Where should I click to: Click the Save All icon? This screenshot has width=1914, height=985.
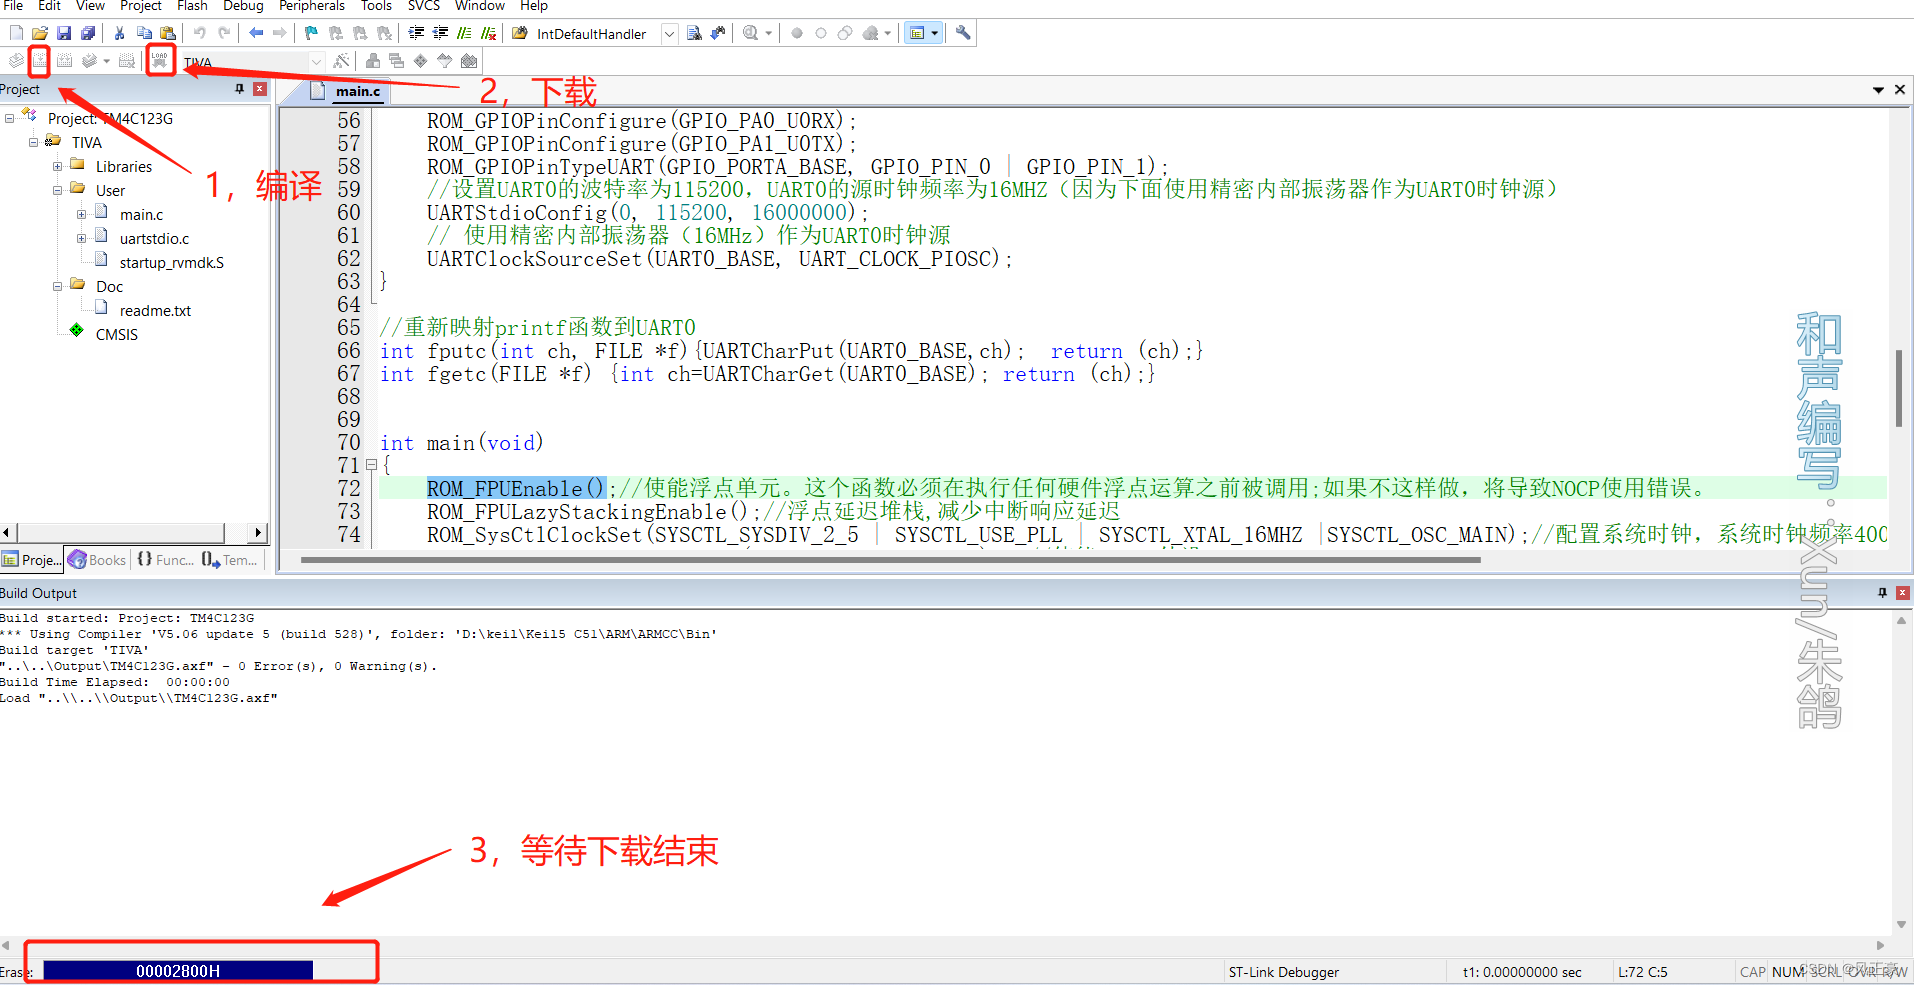click(88, 33)
